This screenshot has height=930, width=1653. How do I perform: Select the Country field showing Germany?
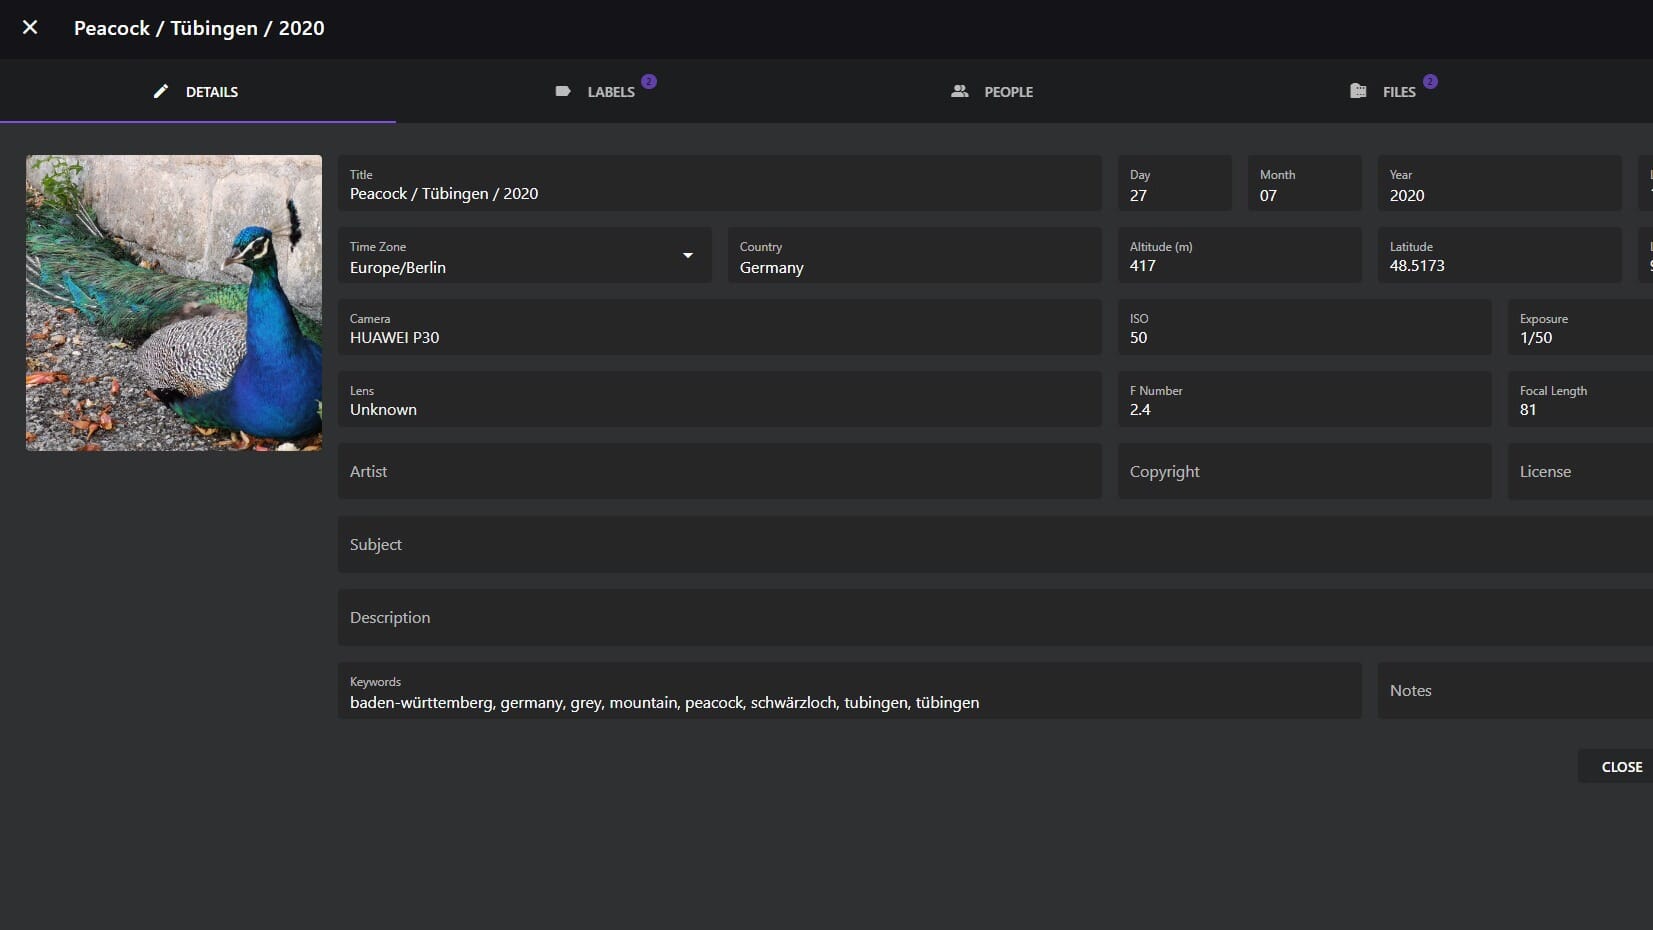point(914,267)
